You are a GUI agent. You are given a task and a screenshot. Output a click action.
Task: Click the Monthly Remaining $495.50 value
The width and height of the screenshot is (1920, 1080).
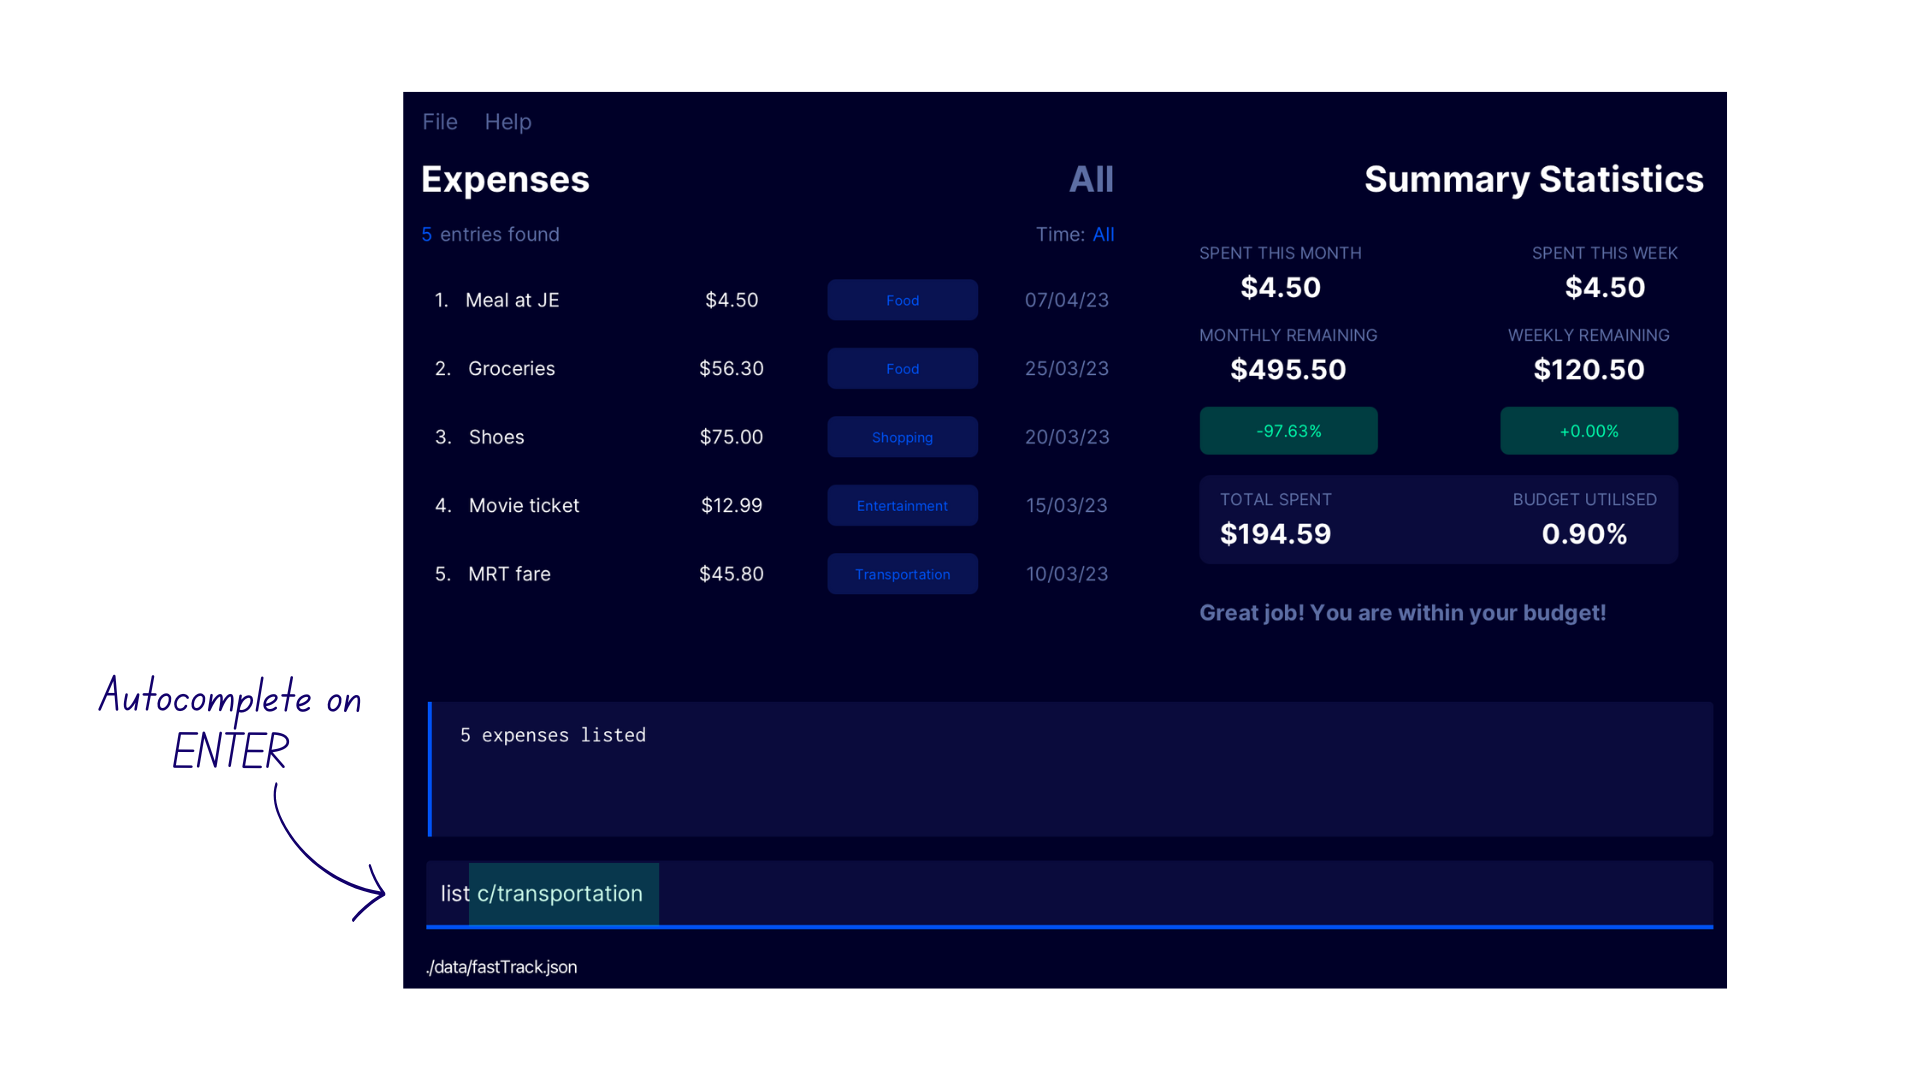1288,370
